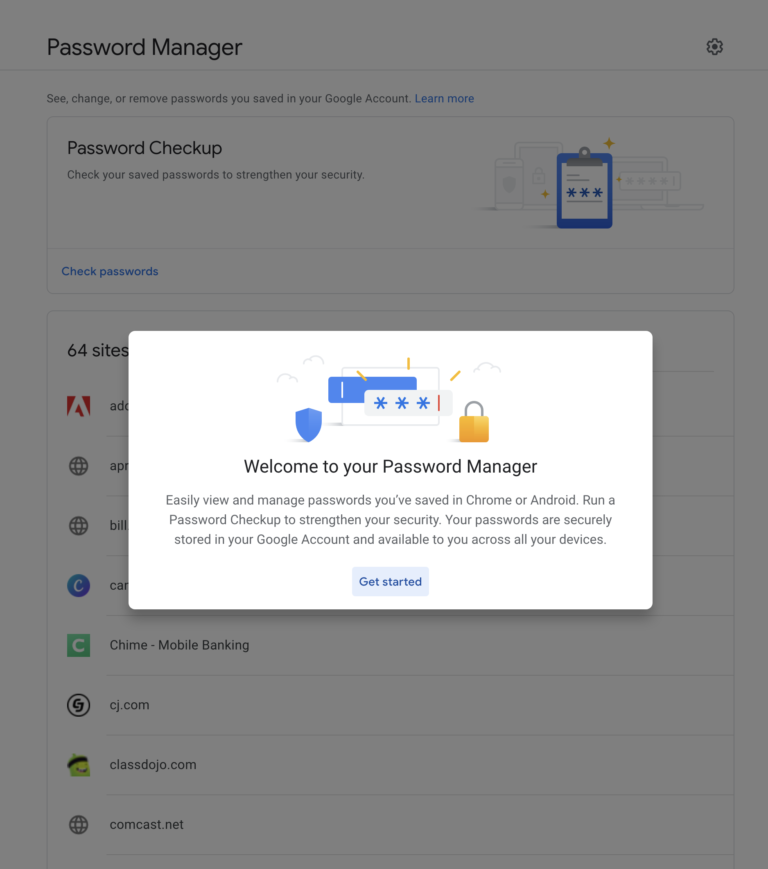Click the Chime Mobile Banking app icon
Image resolution: width=768 pixels, height=869 pixels.
pos(78,645)
